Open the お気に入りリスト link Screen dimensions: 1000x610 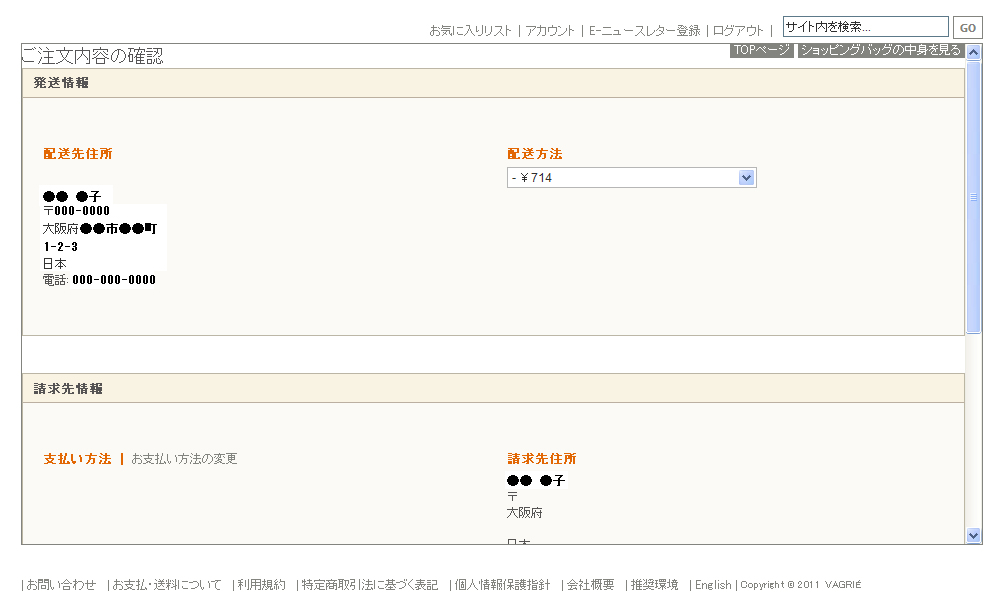(x=471, y=30)
